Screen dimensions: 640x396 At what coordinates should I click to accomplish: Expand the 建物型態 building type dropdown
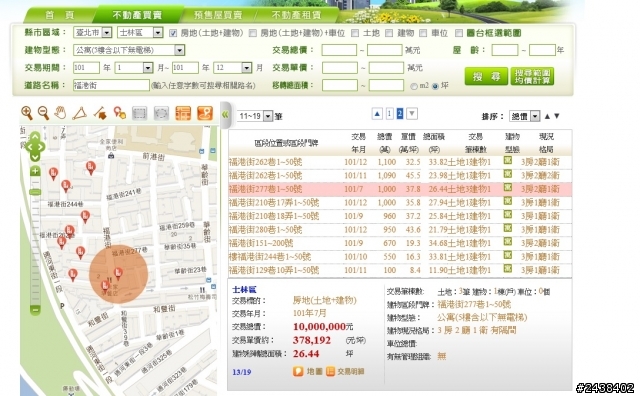[x=129, y=50]
